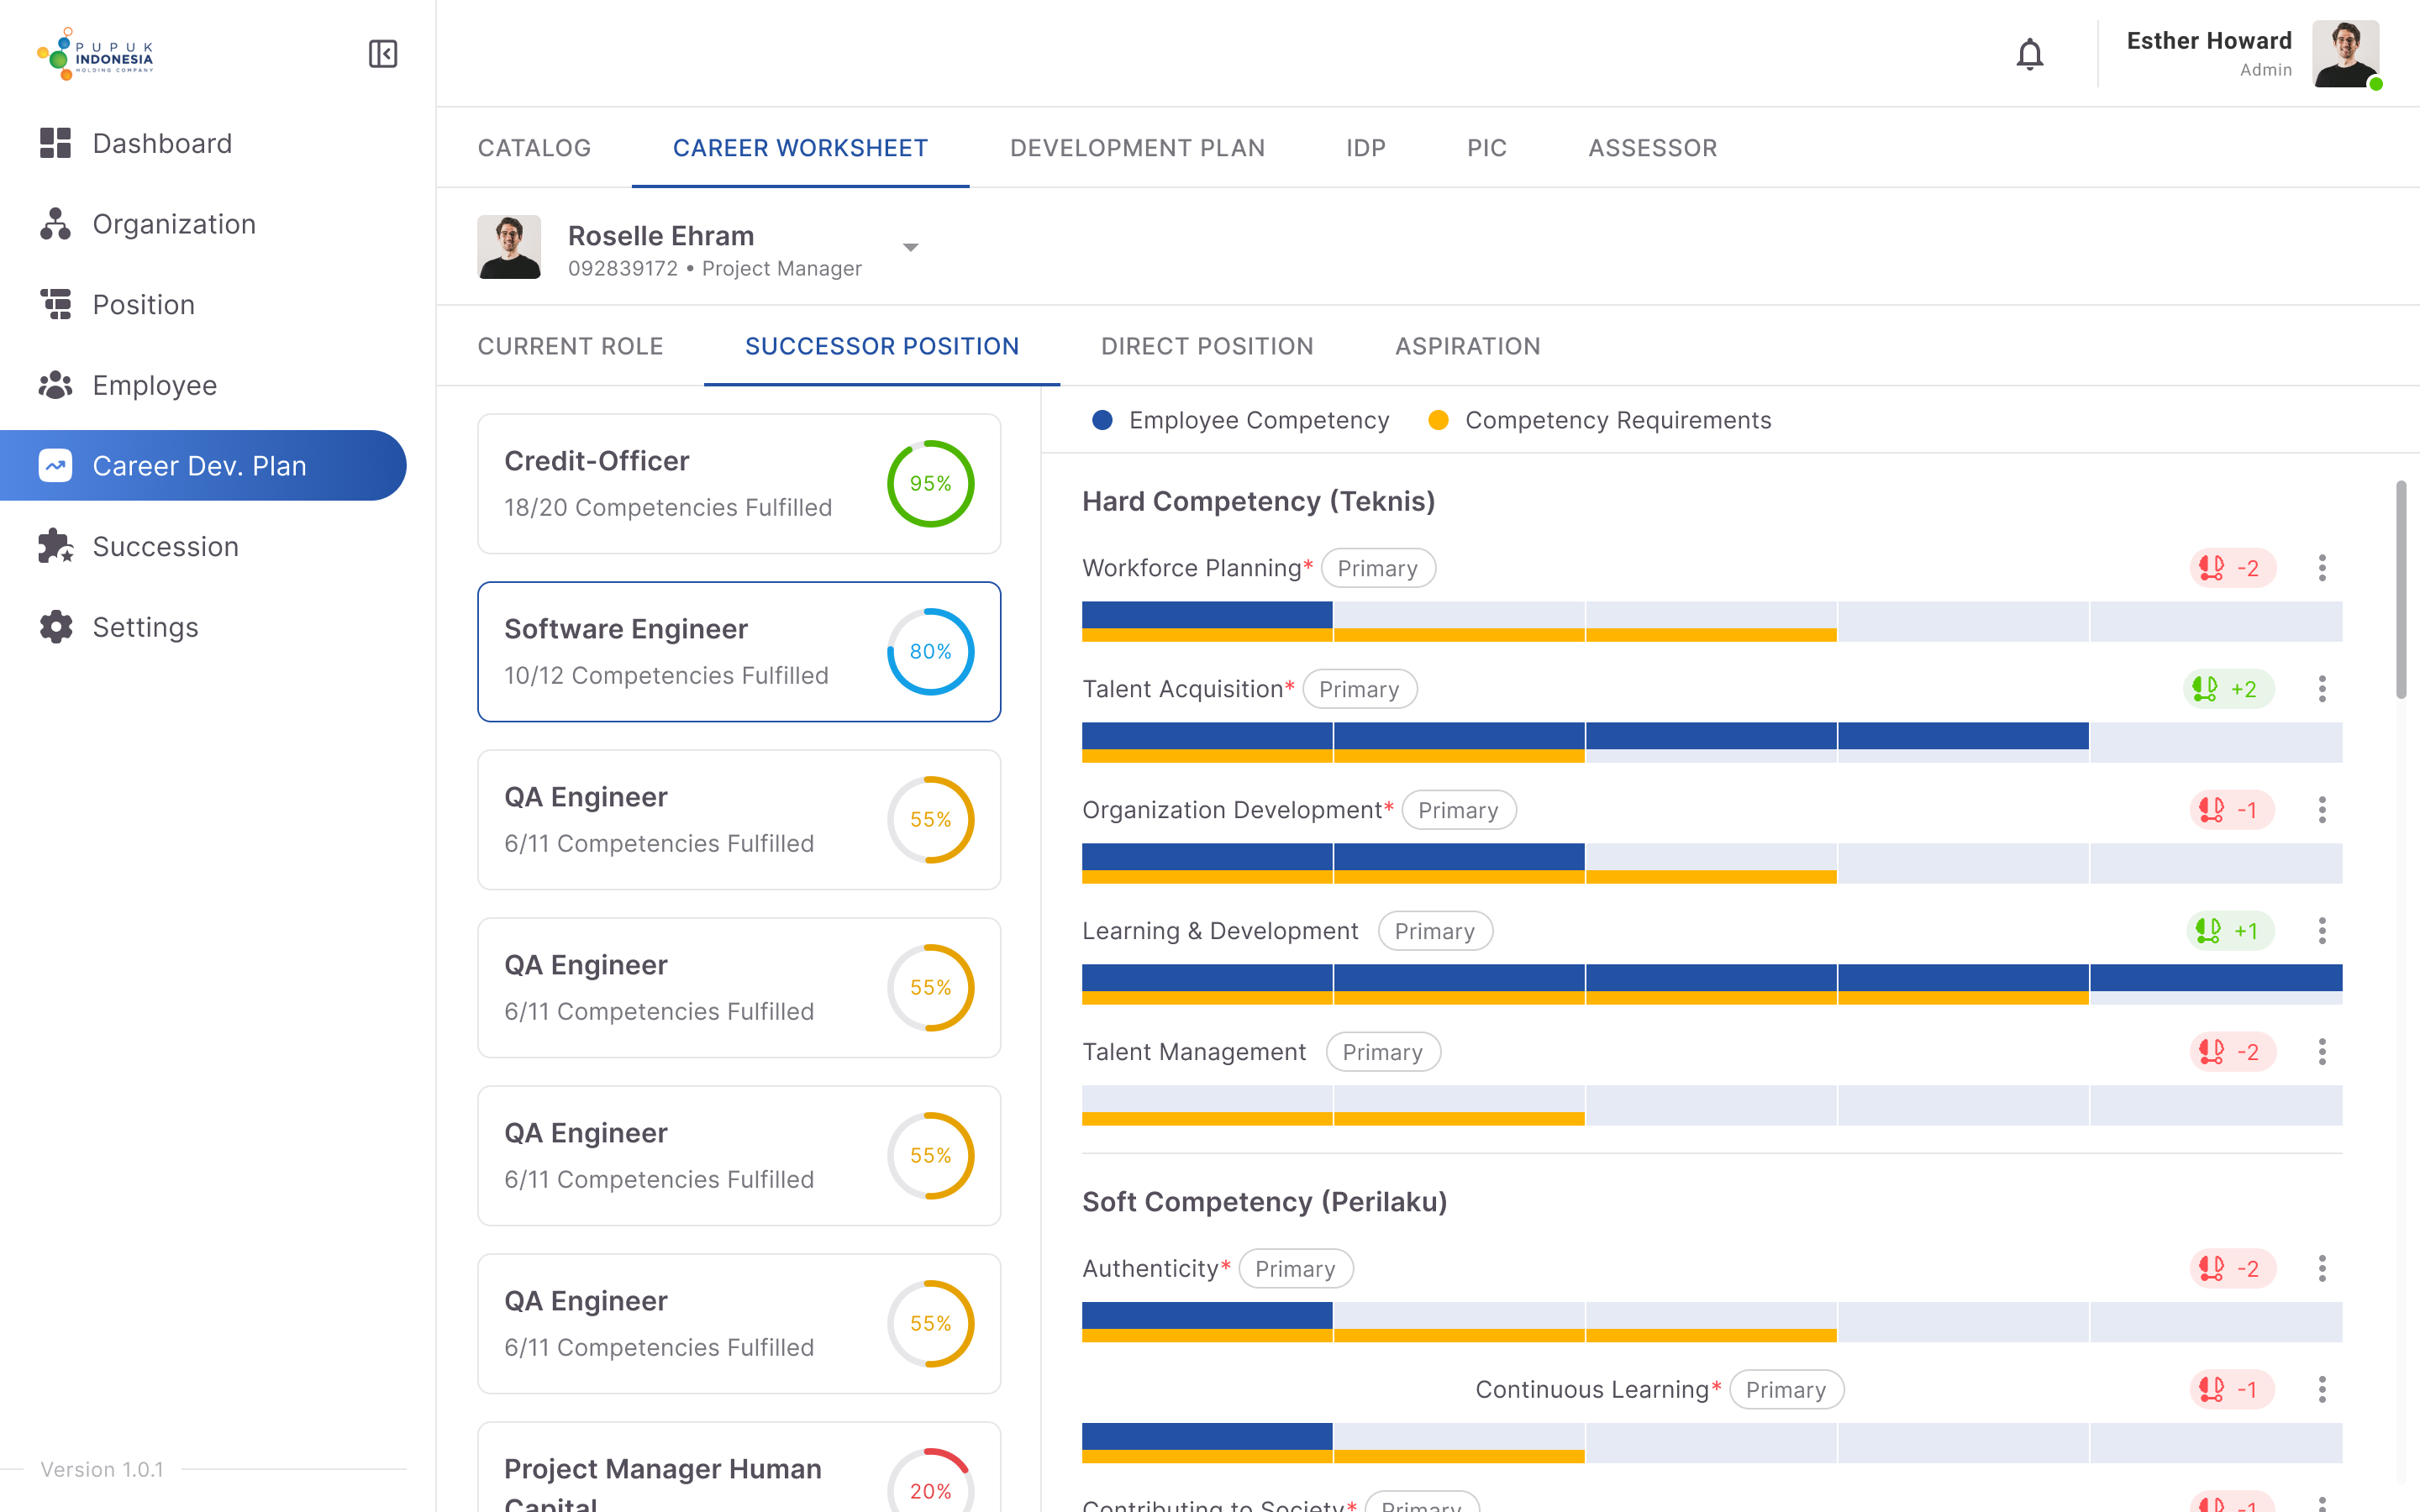Open more options for Talent Management
The image size is (2420, 1512).
coord(2322,1052)
